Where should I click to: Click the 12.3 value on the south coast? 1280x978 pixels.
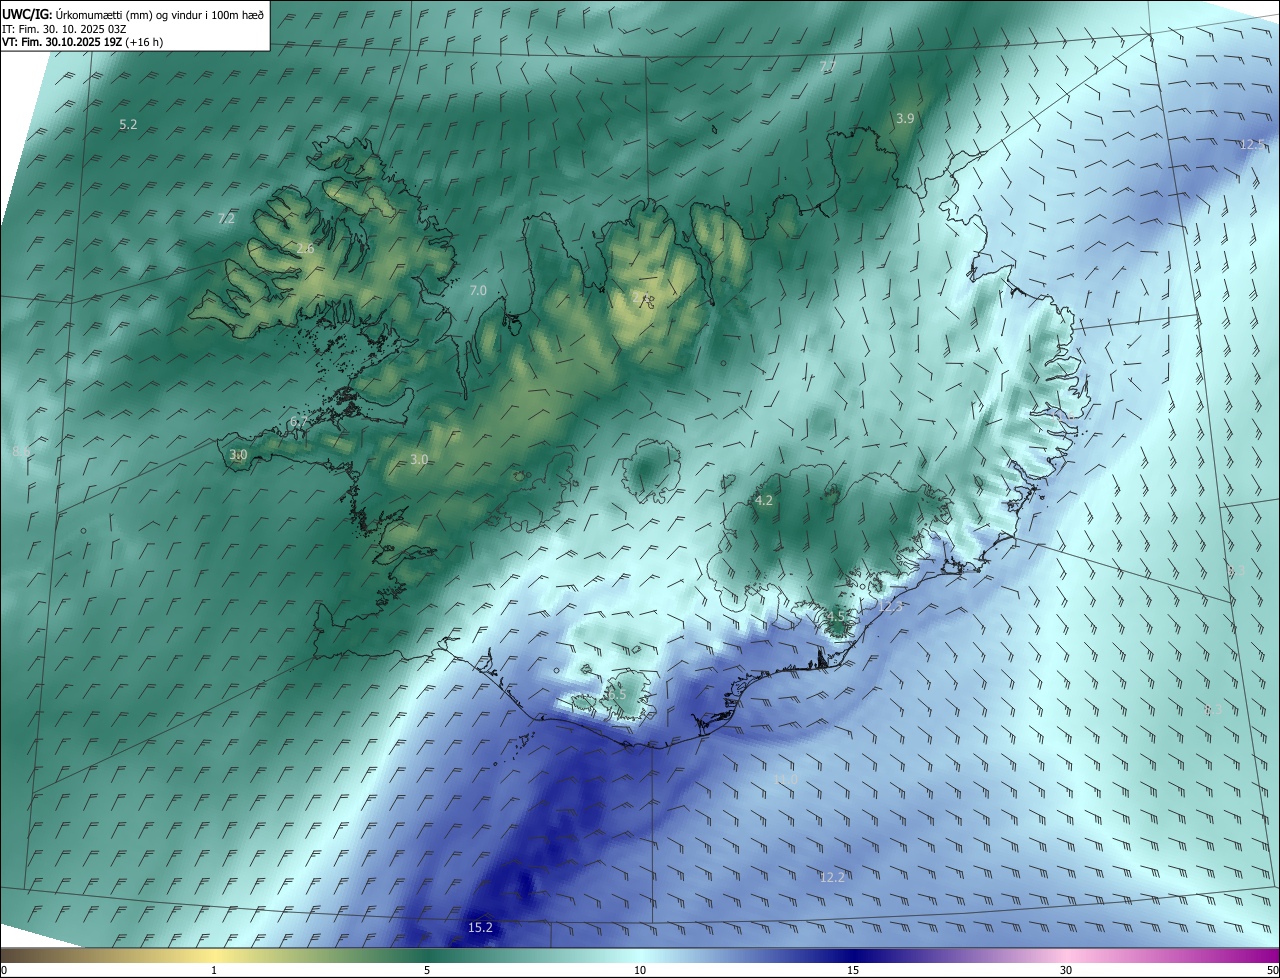click(891, 607)
